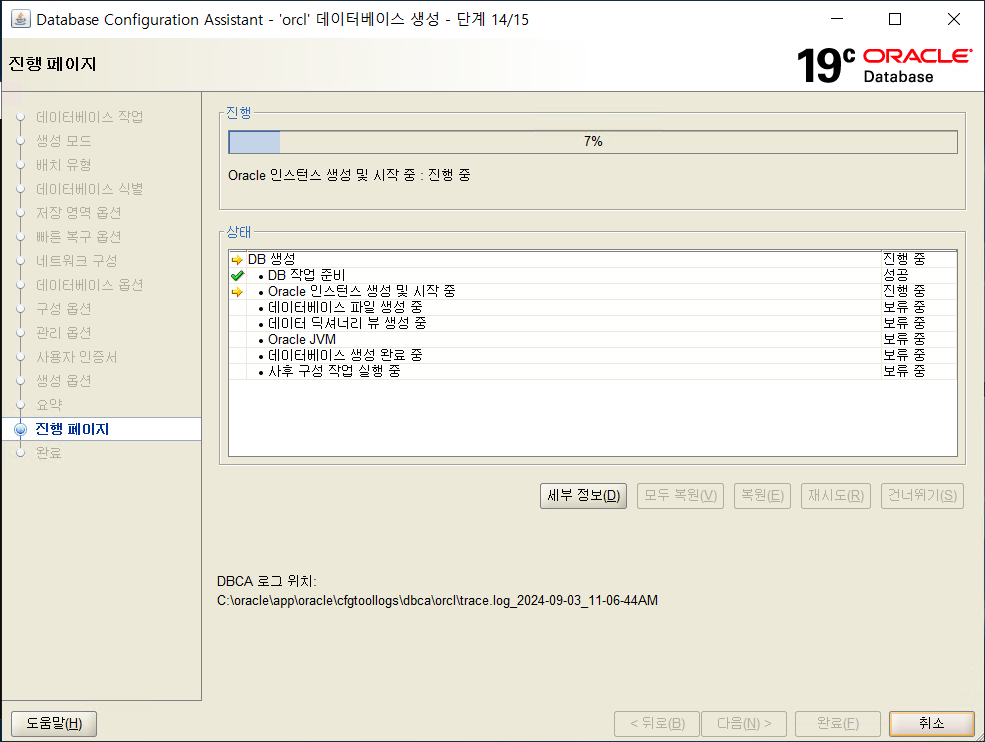
Task: Select 저장 영역 옵션 step in sidebar
Action: point(79,213)
